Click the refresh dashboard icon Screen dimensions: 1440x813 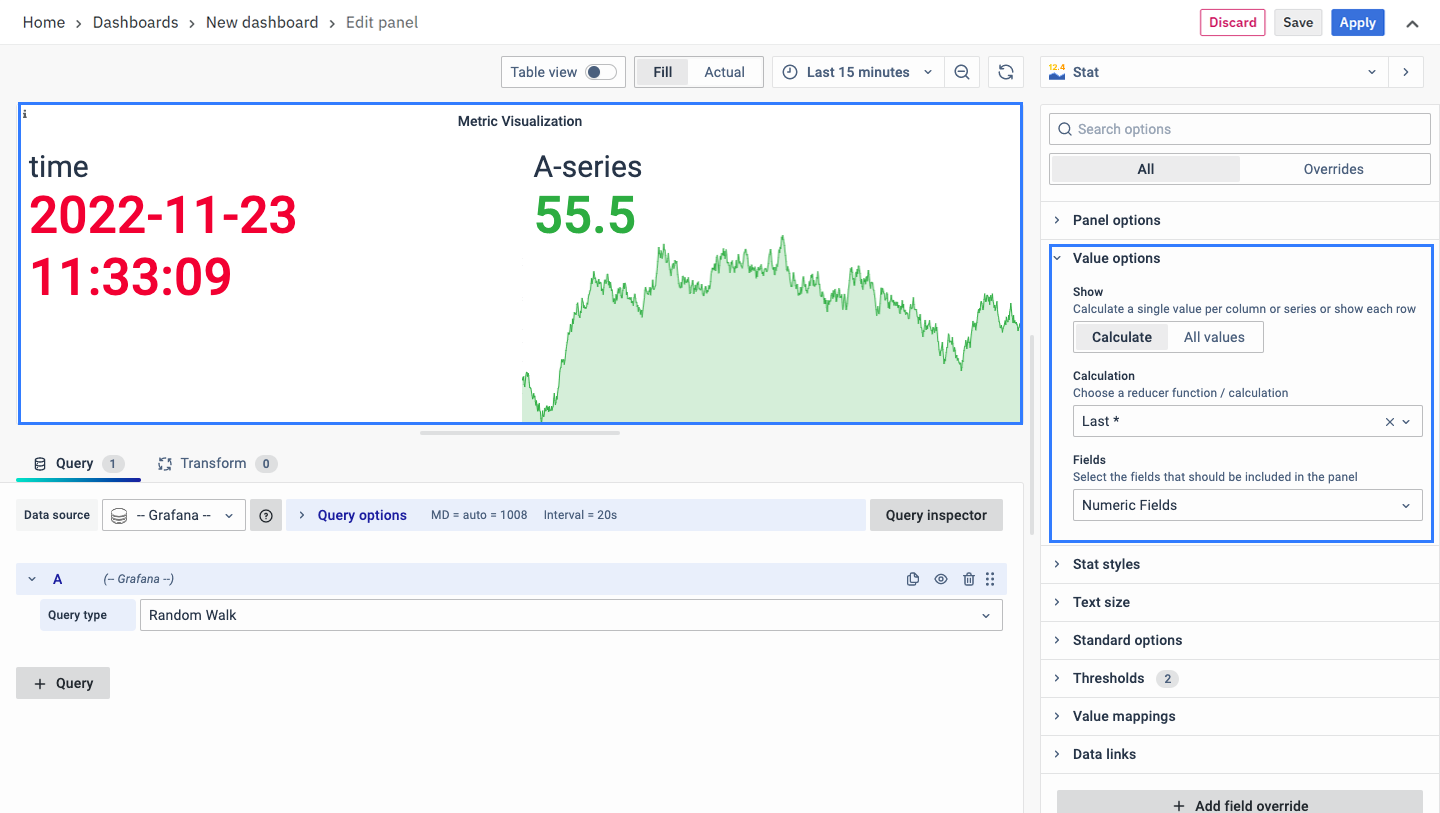(1006, 72)
